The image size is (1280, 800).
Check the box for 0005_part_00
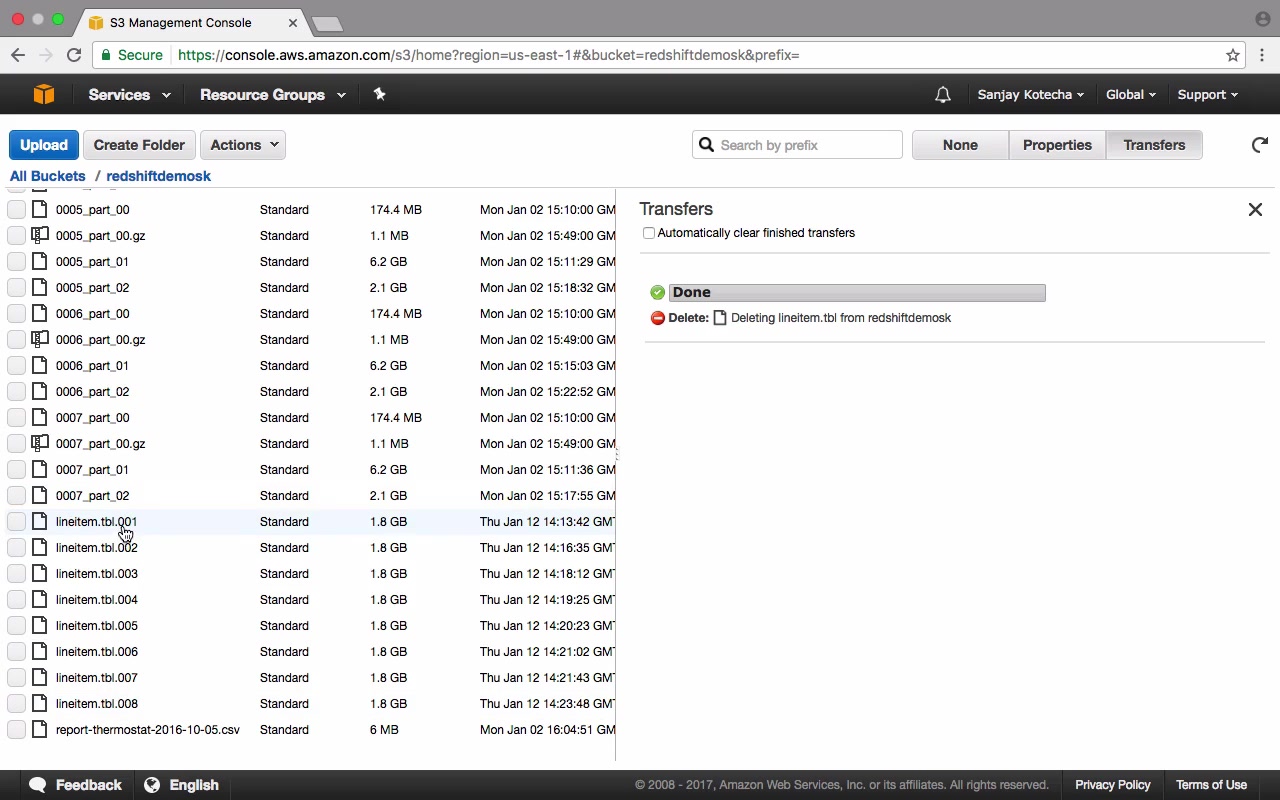[16, 209]
